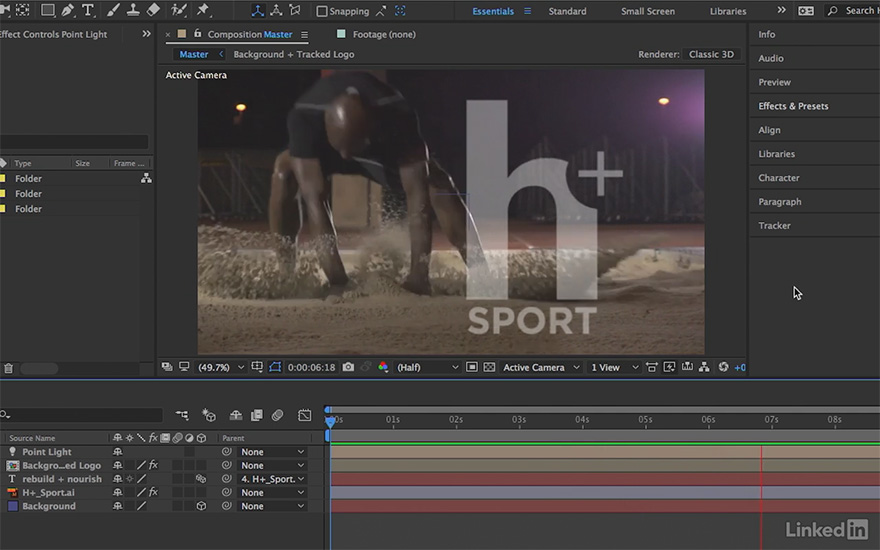
Task: Open the 1 View layout dropdown
Action: pos(615,368)
